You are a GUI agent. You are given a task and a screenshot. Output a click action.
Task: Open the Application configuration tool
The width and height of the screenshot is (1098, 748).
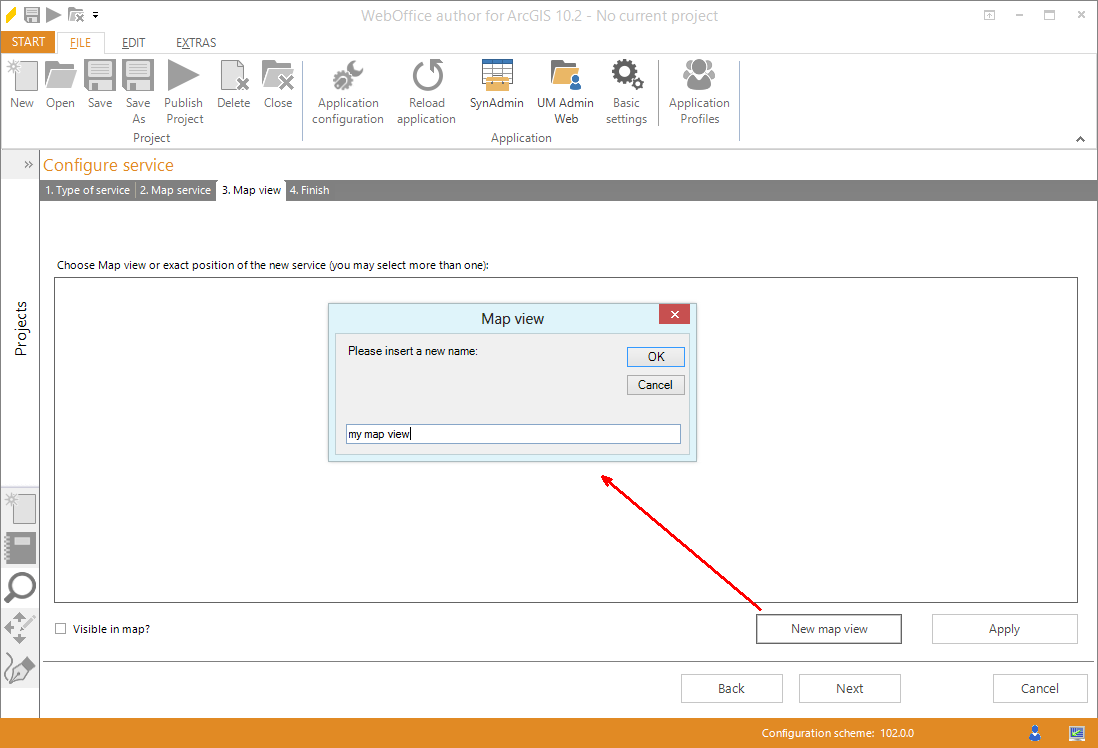point(347,90)
